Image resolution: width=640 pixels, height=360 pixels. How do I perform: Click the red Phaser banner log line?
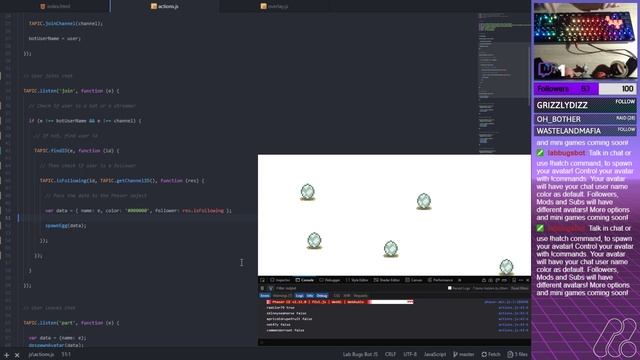340,302
